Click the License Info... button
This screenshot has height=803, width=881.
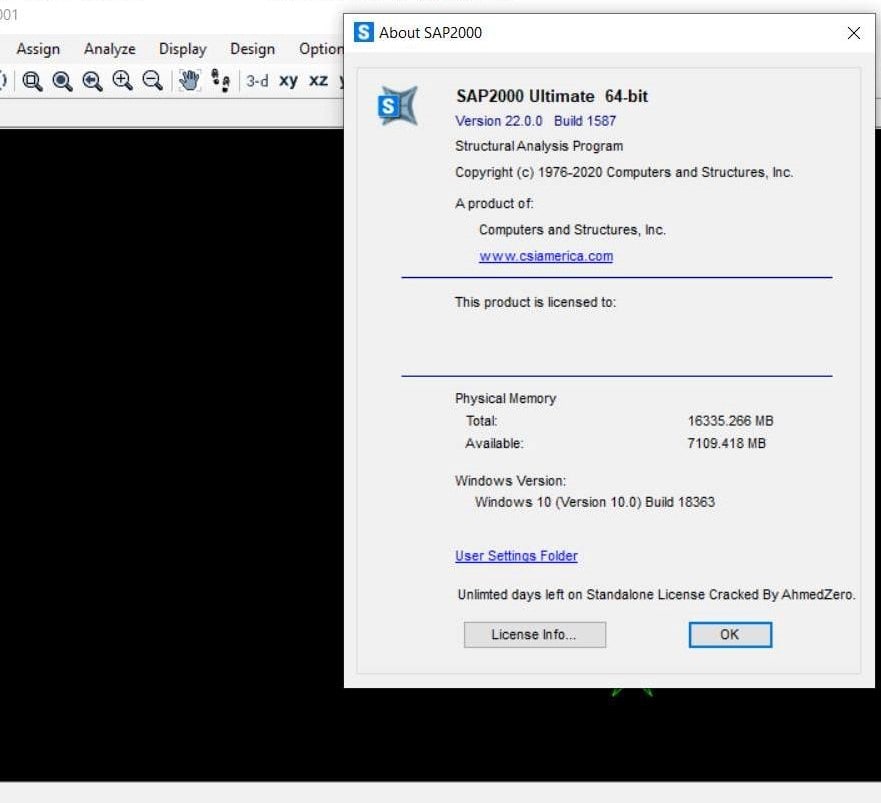click(x=534, y=635)
